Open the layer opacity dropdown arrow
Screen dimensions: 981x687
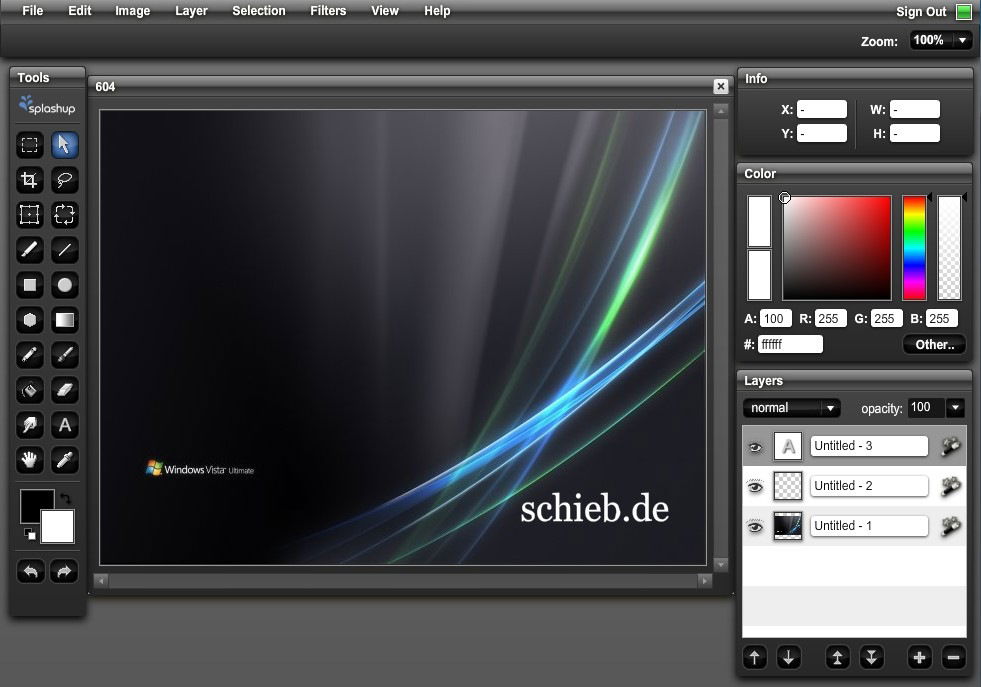[x=955, y=408]
